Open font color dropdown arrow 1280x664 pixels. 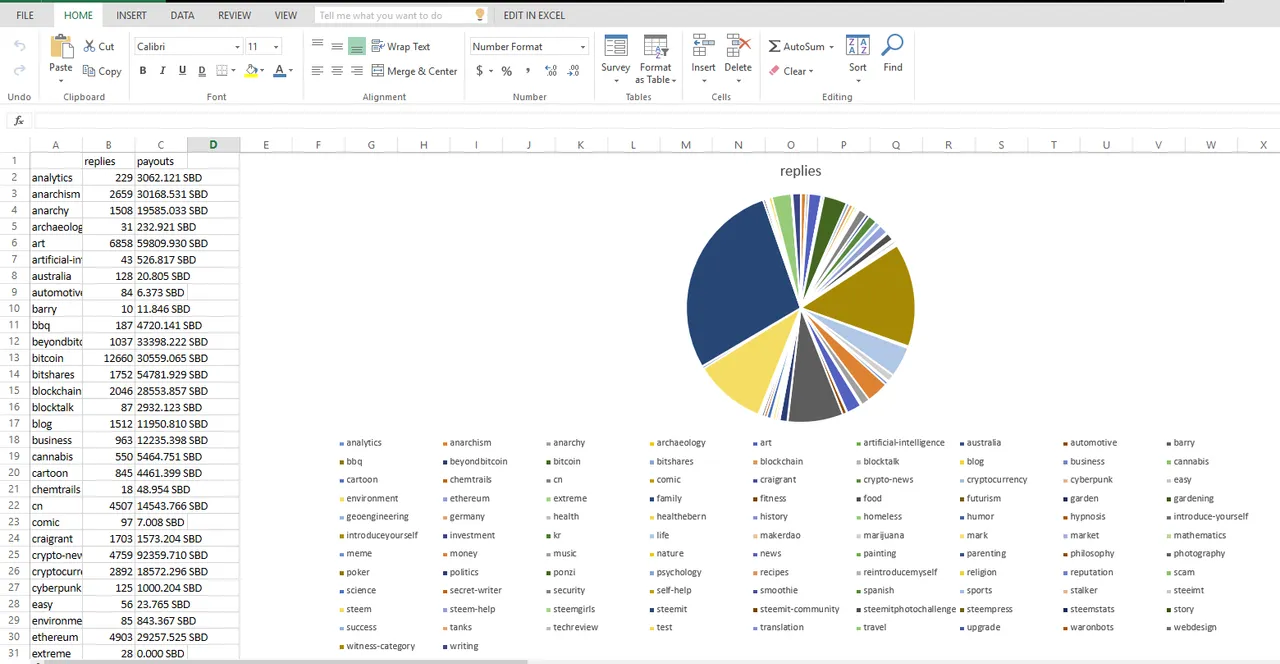(x=291, y=71)
